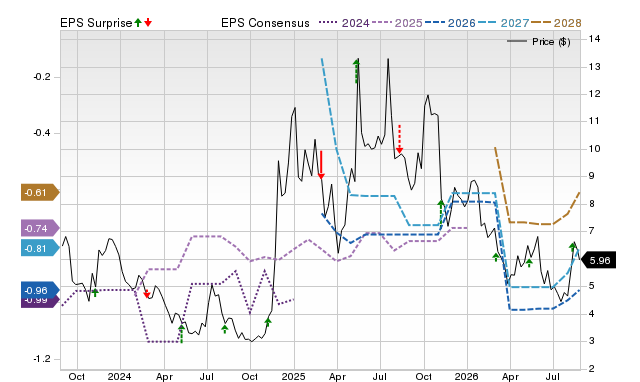
Task: Click the 8 price axis label
Action: point(592,204)
